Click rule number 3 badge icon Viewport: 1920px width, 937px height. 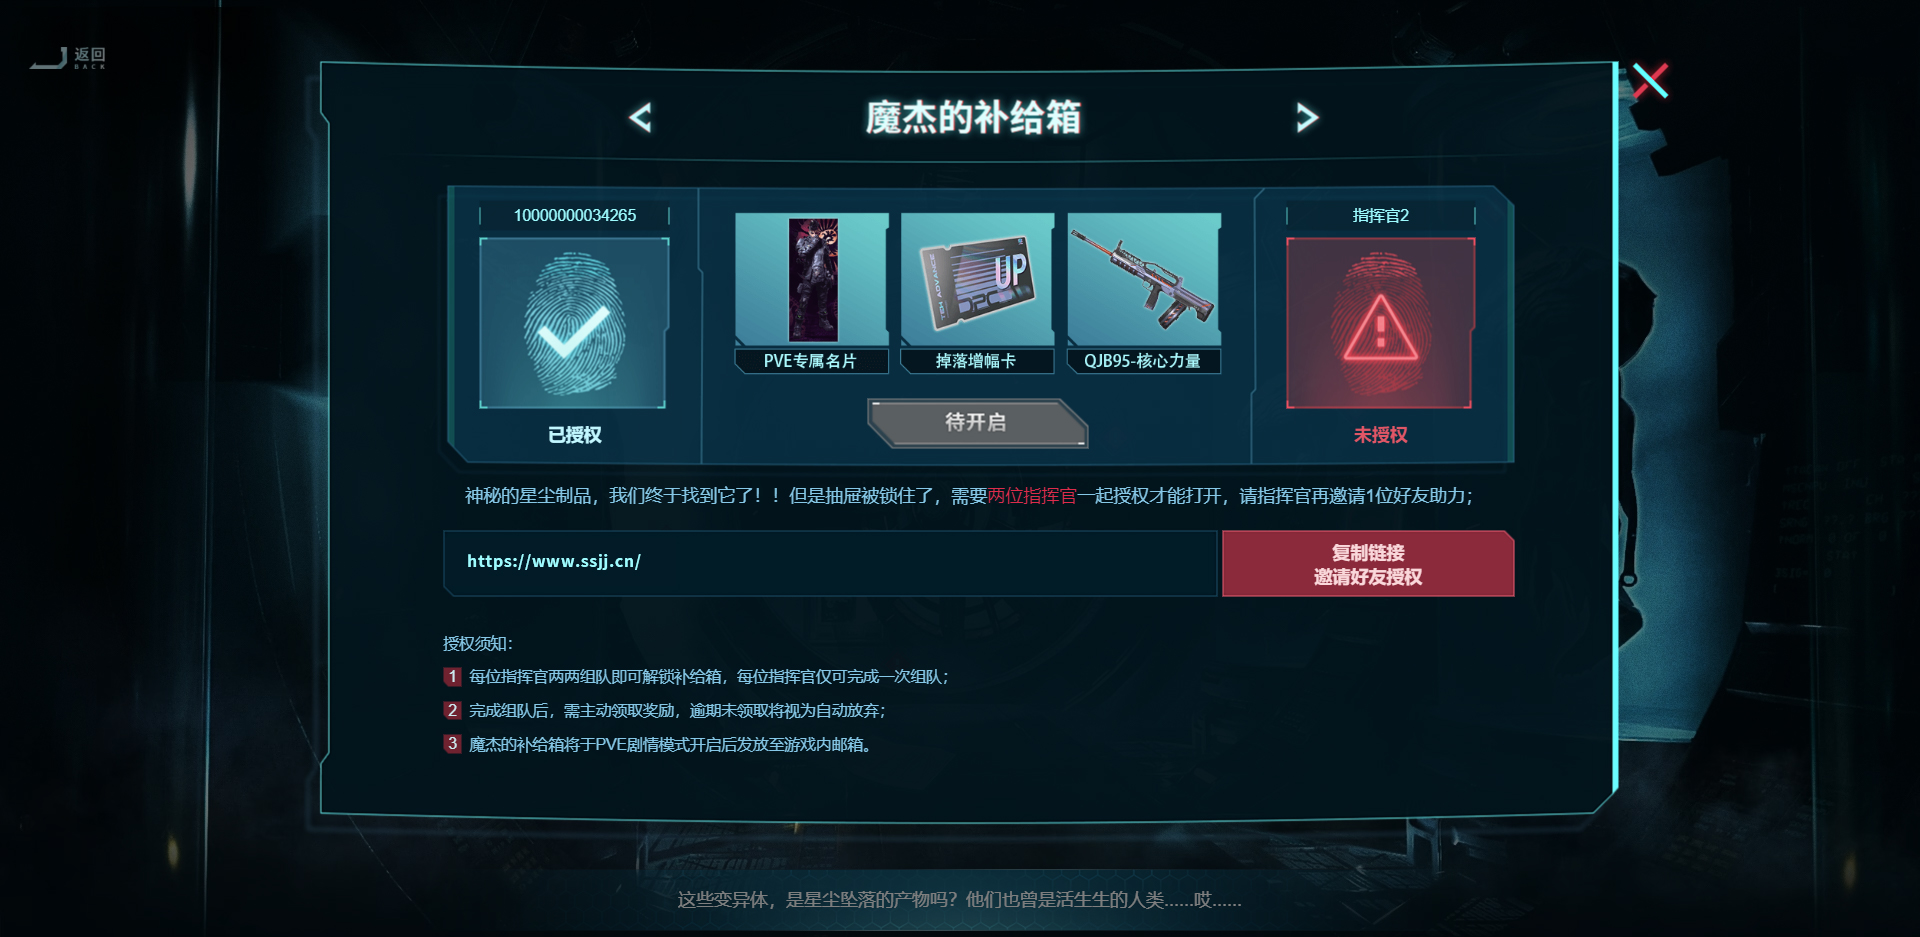[453, 744]
